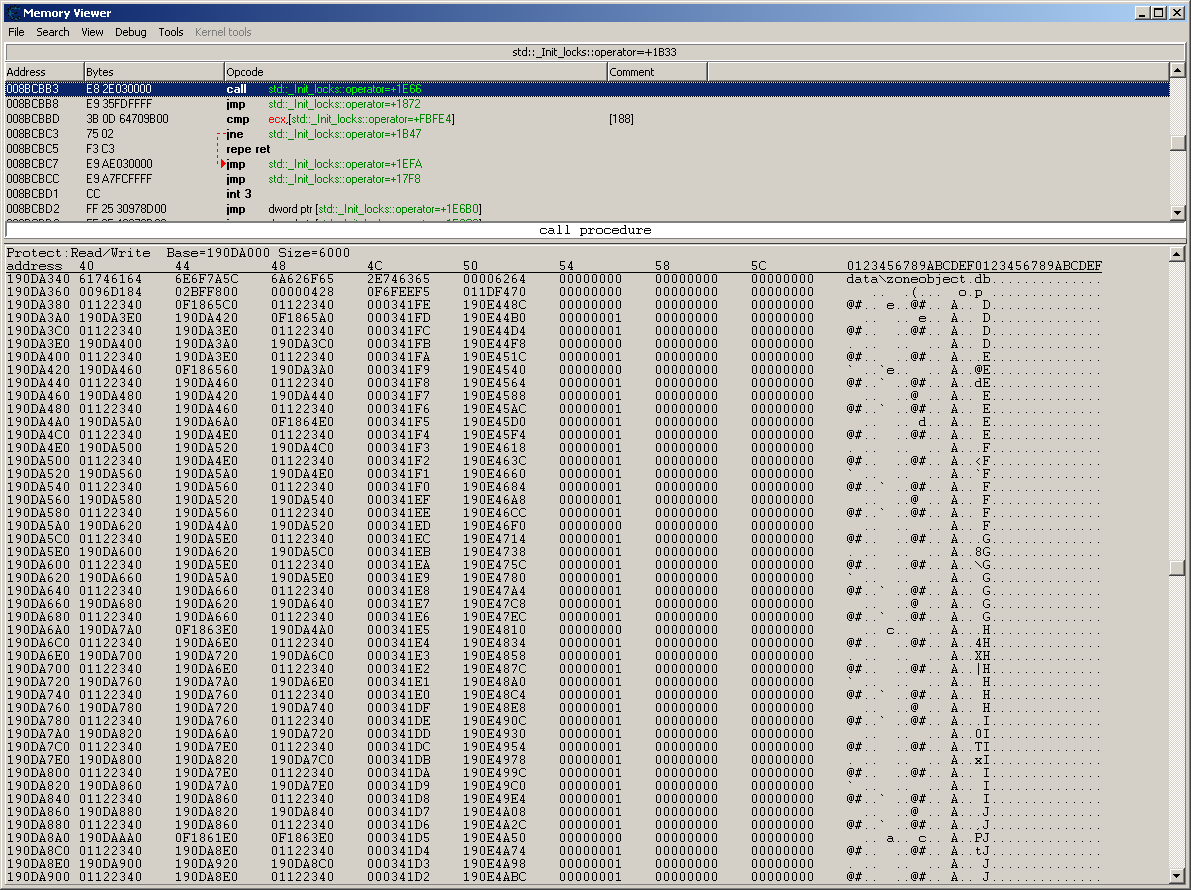Open the Kernel tools menu
Screen dimensions: 1191x890
coord(223,32)
